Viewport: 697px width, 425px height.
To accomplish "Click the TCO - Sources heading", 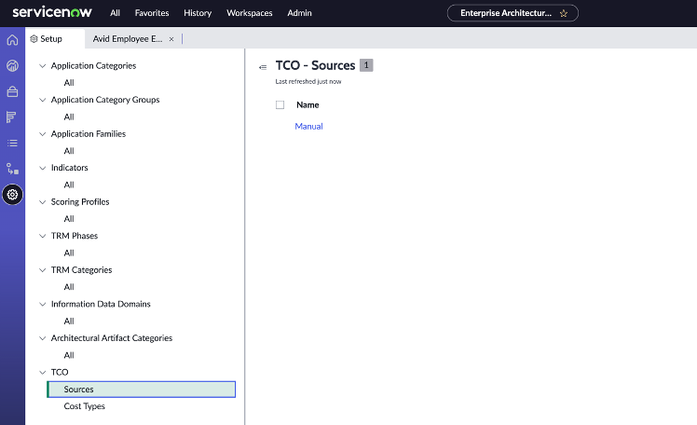I will [315, 65].
